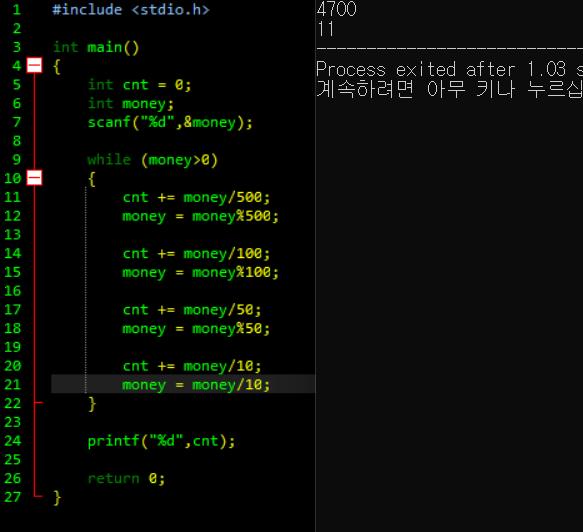This screenshot has height=532, width=583.
Task: Click closing brace of main on line 27
Action: (x=57, y=498)
